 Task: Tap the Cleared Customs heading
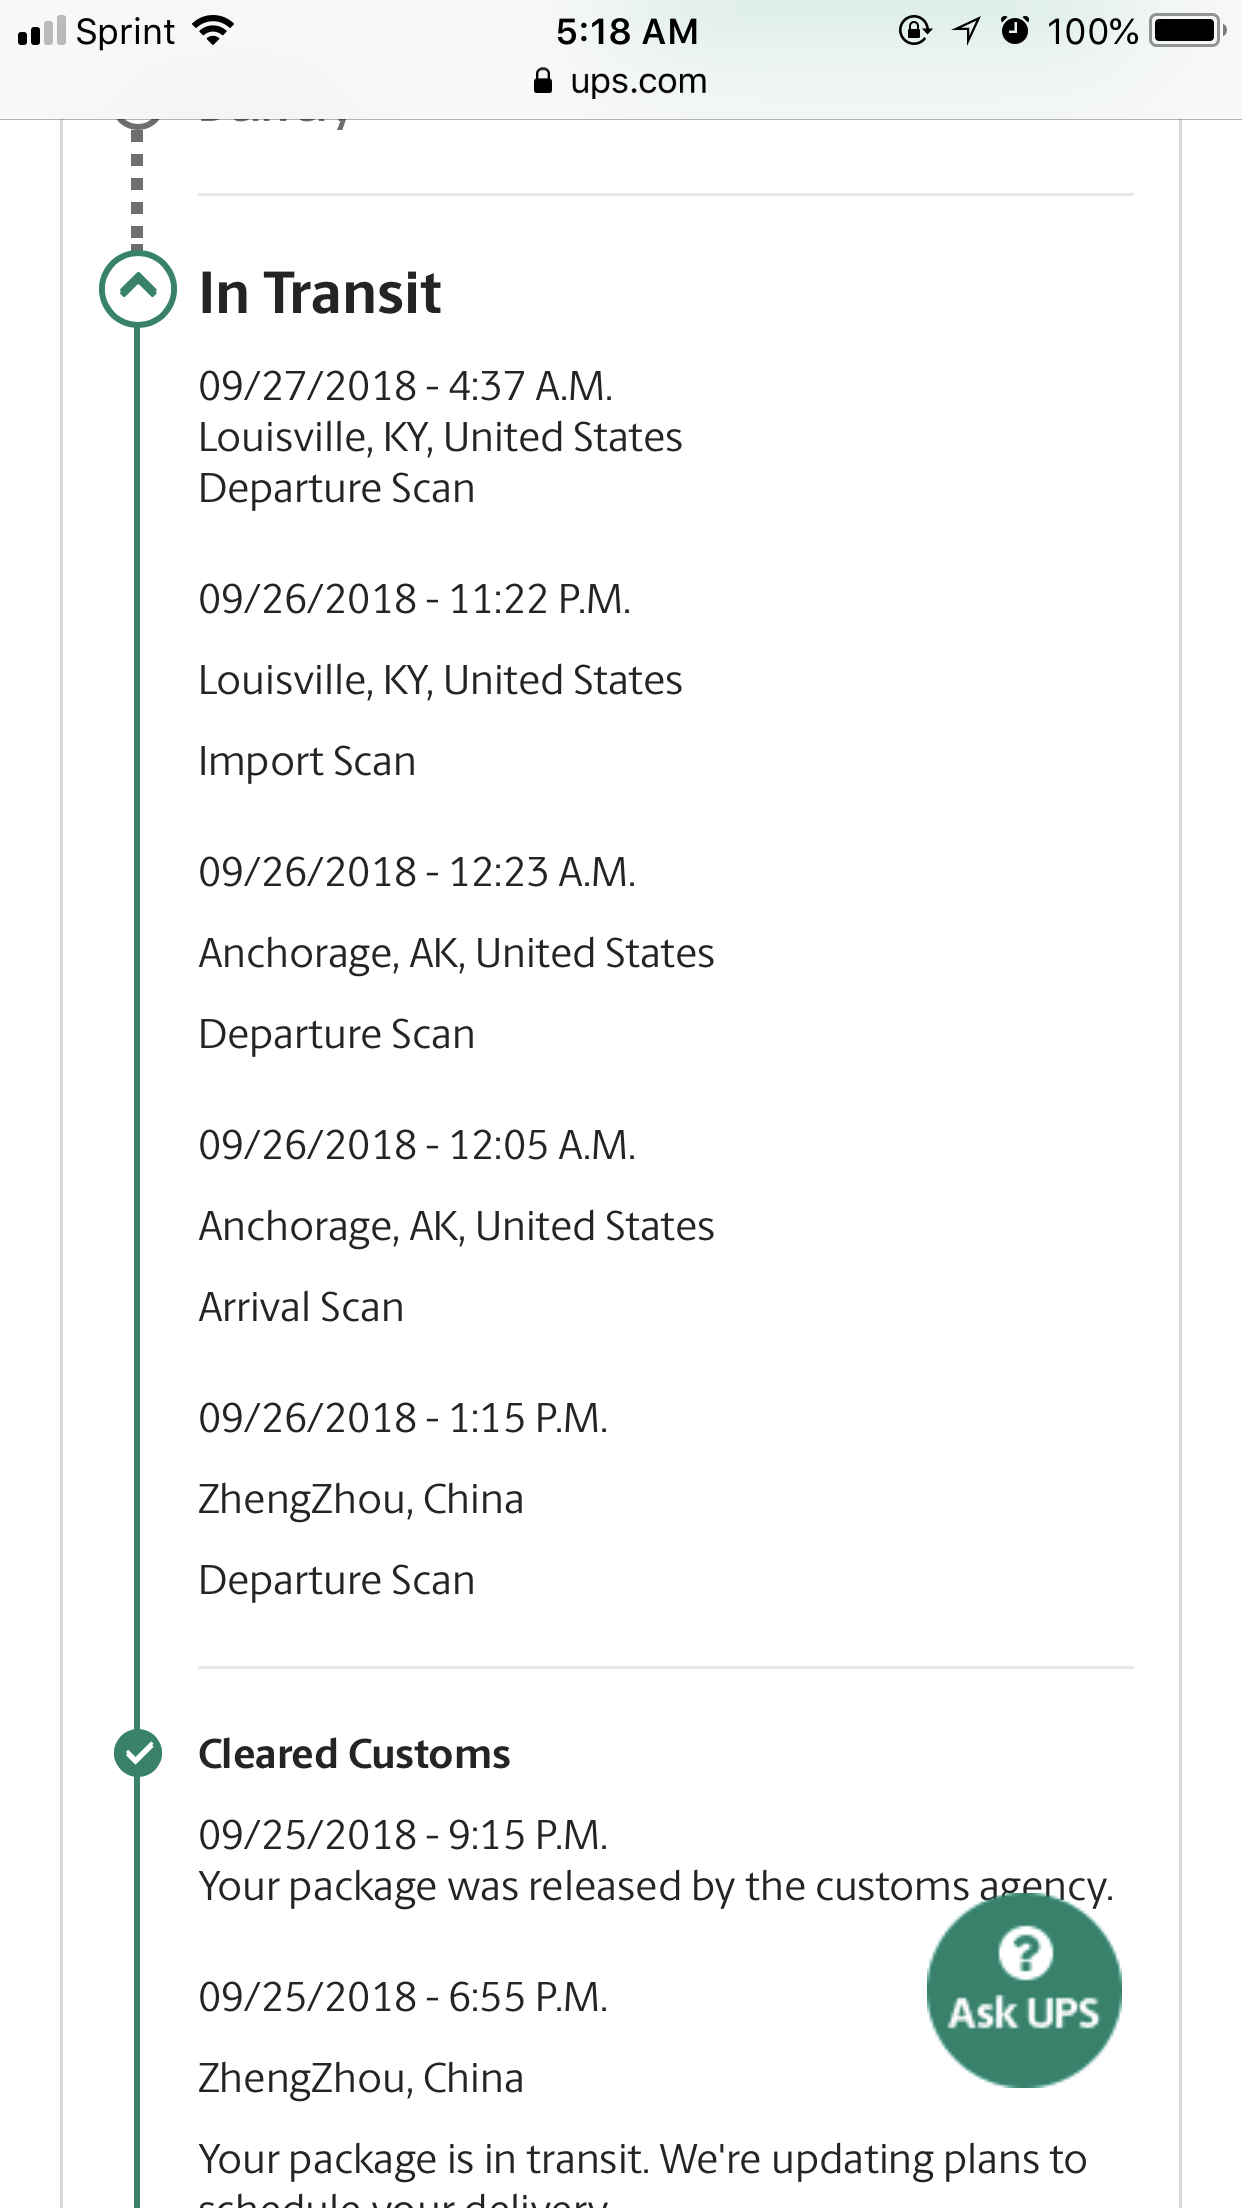pyautogui.click(x=354, y=1754)
